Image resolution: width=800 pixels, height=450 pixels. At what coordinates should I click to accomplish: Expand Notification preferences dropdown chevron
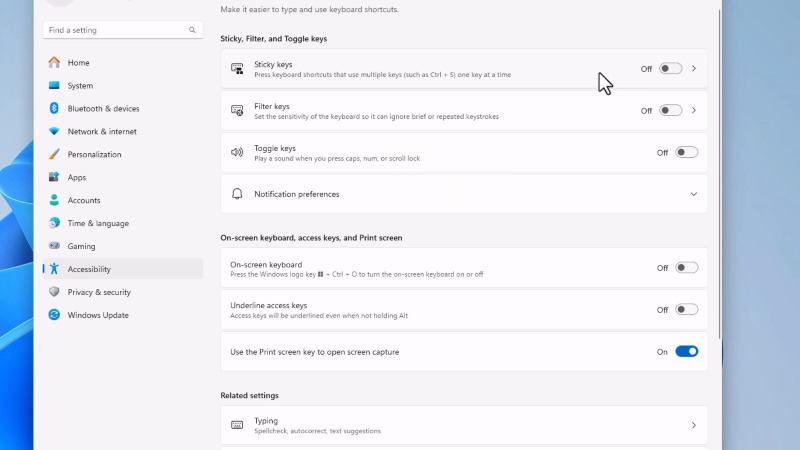[694, 194]
